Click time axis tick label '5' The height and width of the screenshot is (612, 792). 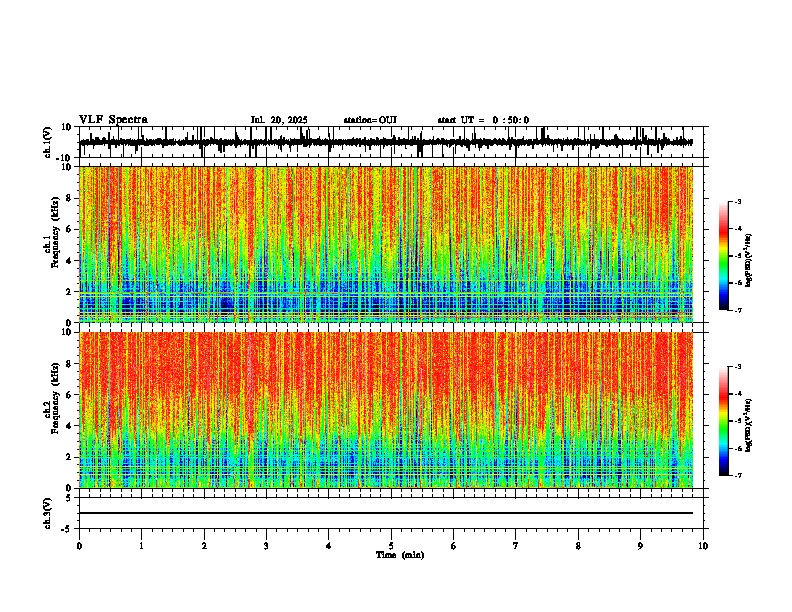pyautogui.click(x=391, y=546)
